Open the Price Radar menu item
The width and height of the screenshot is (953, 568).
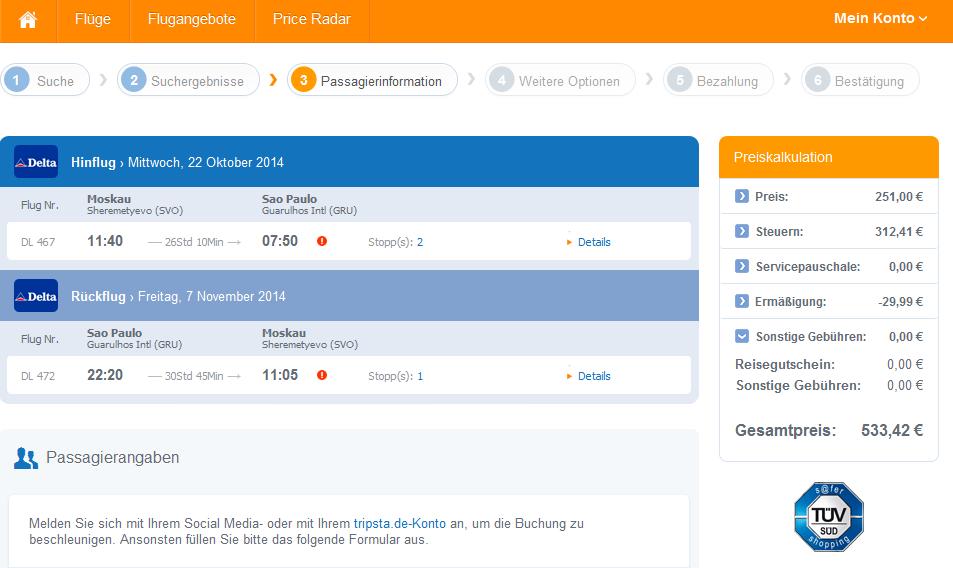(311, 19)
